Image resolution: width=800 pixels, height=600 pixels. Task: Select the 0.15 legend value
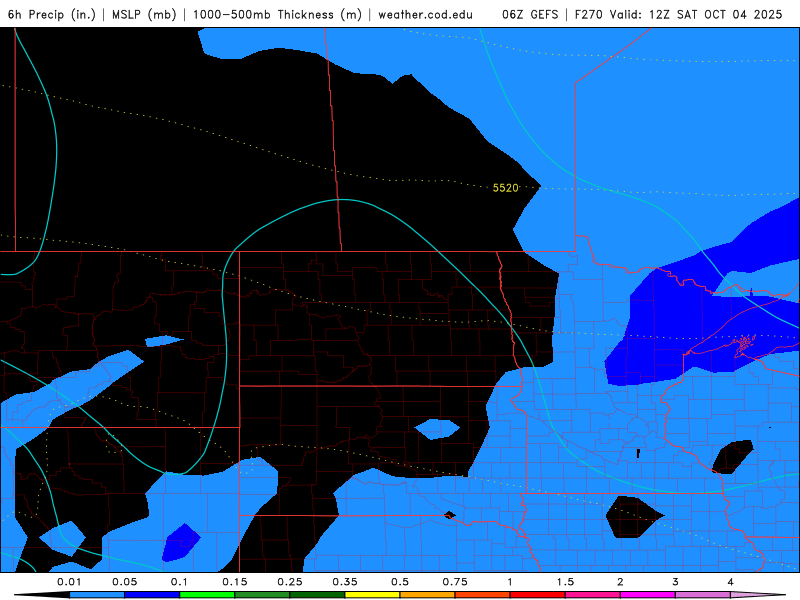pyautogui.click(x=235, y=582)
